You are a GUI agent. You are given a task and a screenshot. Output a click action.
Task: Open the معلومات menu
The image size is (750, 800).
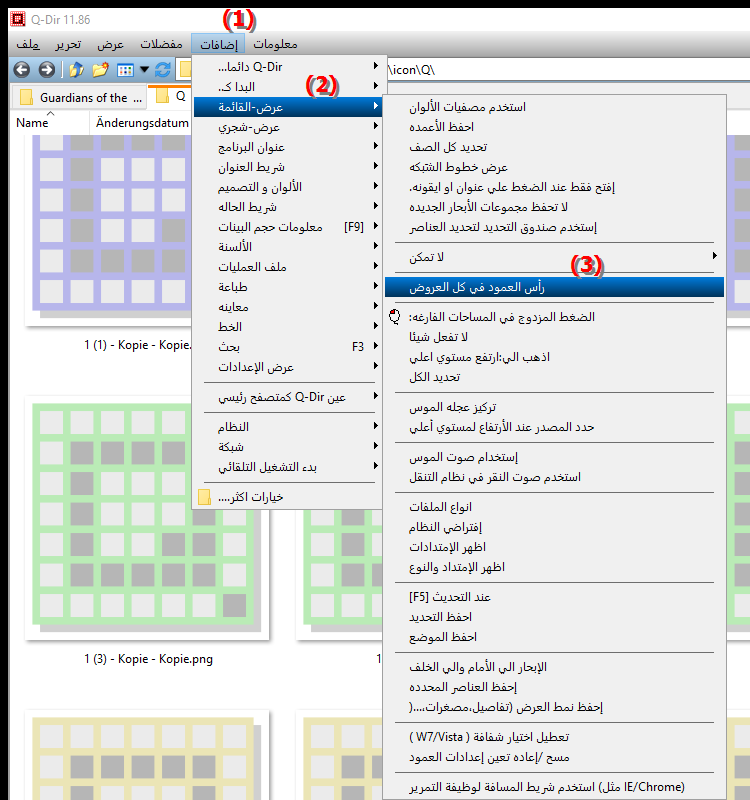276,44
